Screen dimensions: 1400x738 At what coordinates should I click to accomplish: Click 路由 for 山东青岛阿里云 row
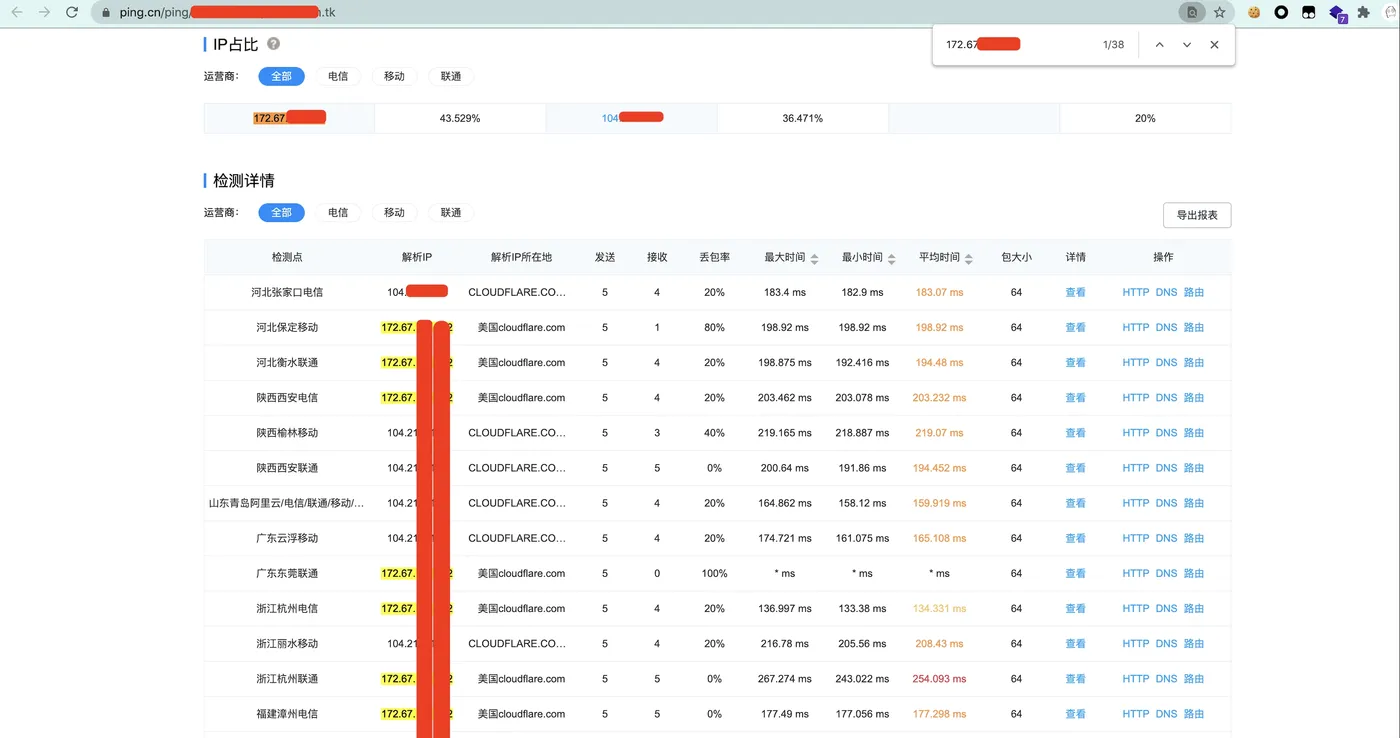point(1194,503)
